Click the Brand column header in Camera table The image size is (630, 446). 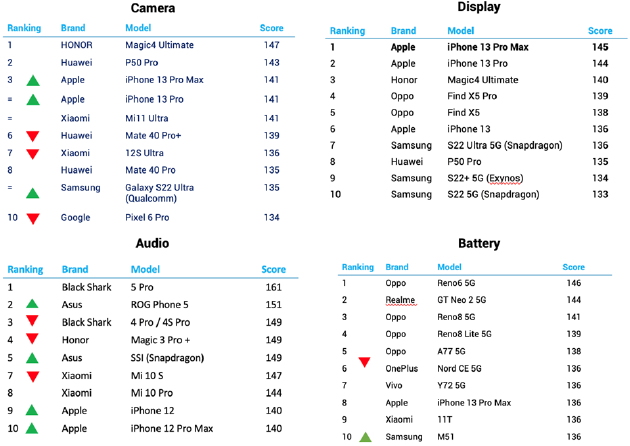click(x=73, y=28)
